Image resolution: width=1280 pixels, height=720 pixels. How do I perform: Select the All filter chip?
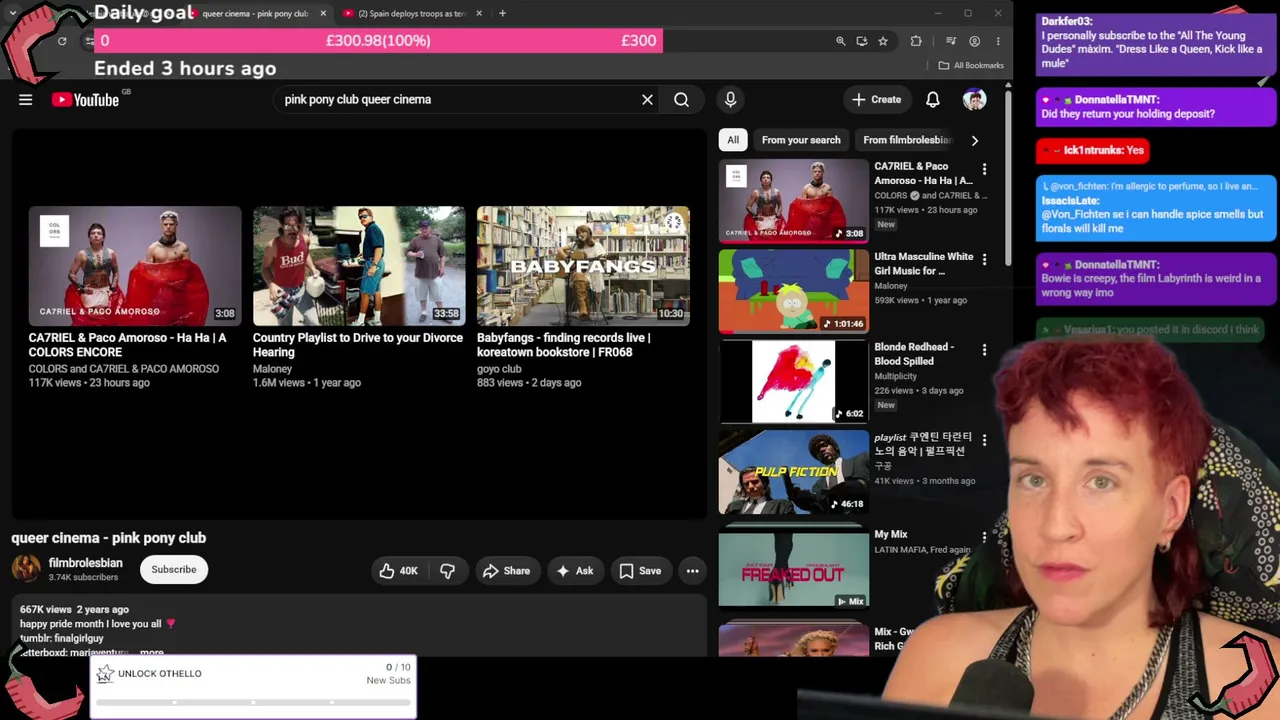point(733,140)
